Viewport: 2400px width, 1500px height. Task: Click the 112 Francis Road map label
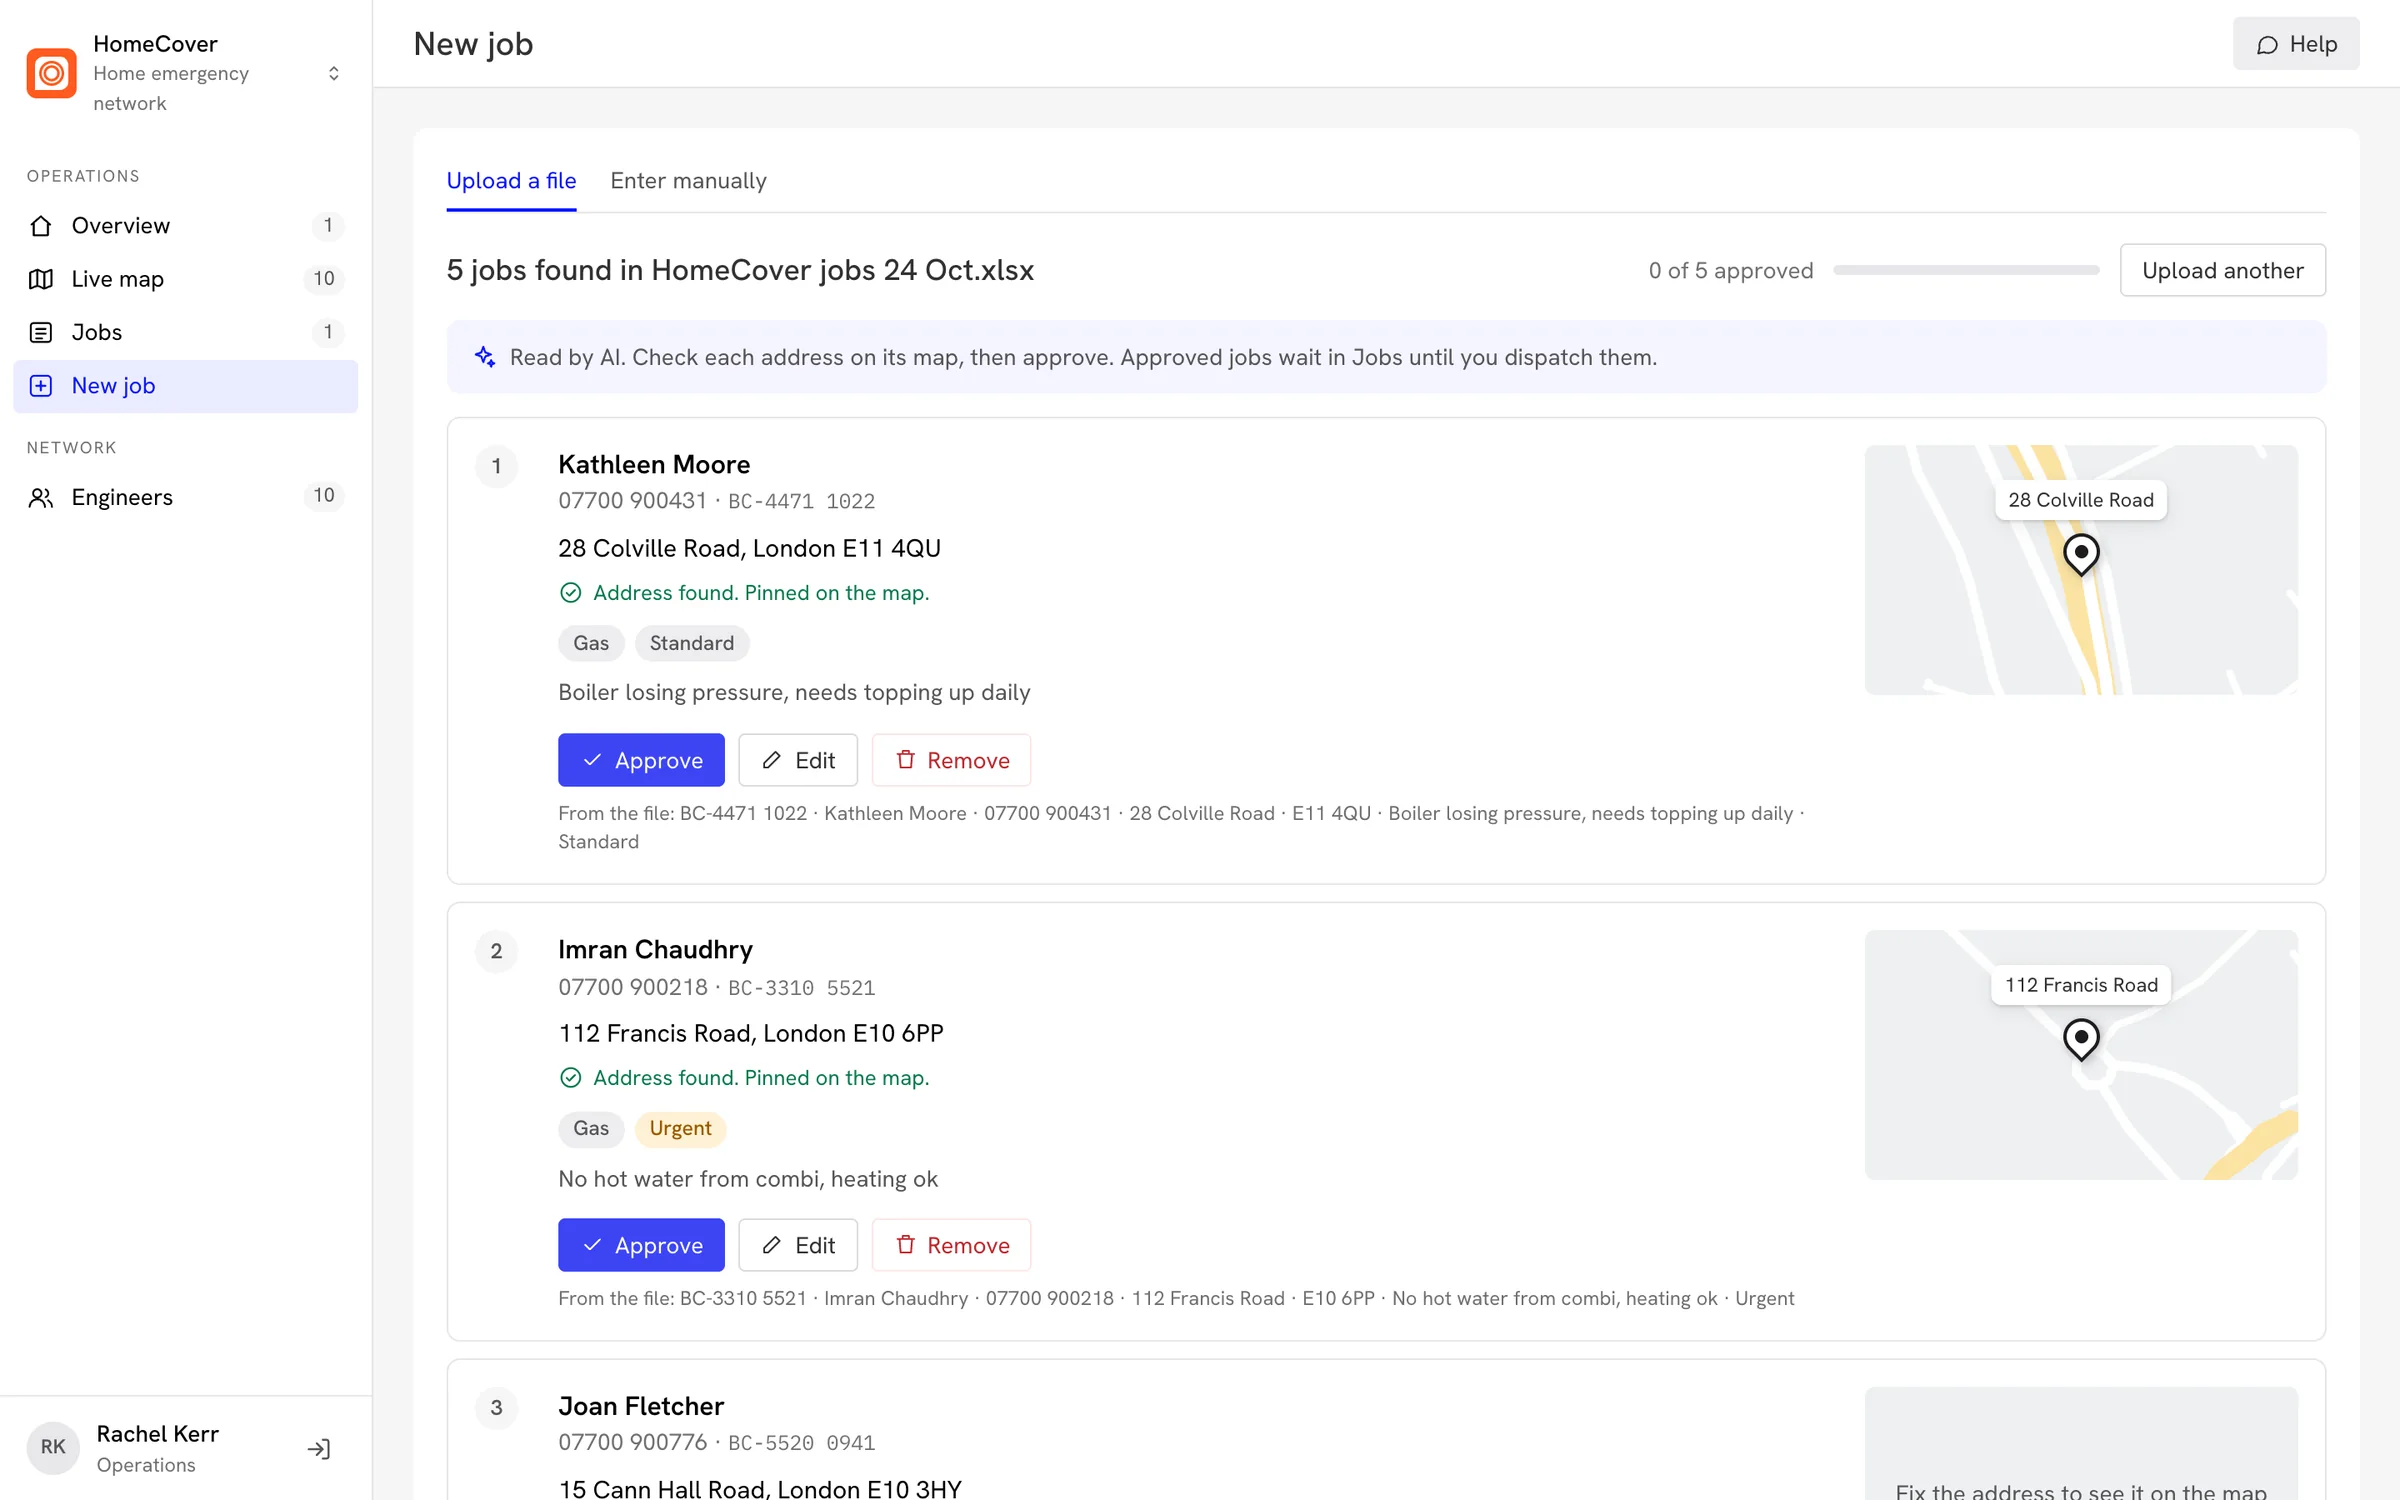pos(2081,985)
